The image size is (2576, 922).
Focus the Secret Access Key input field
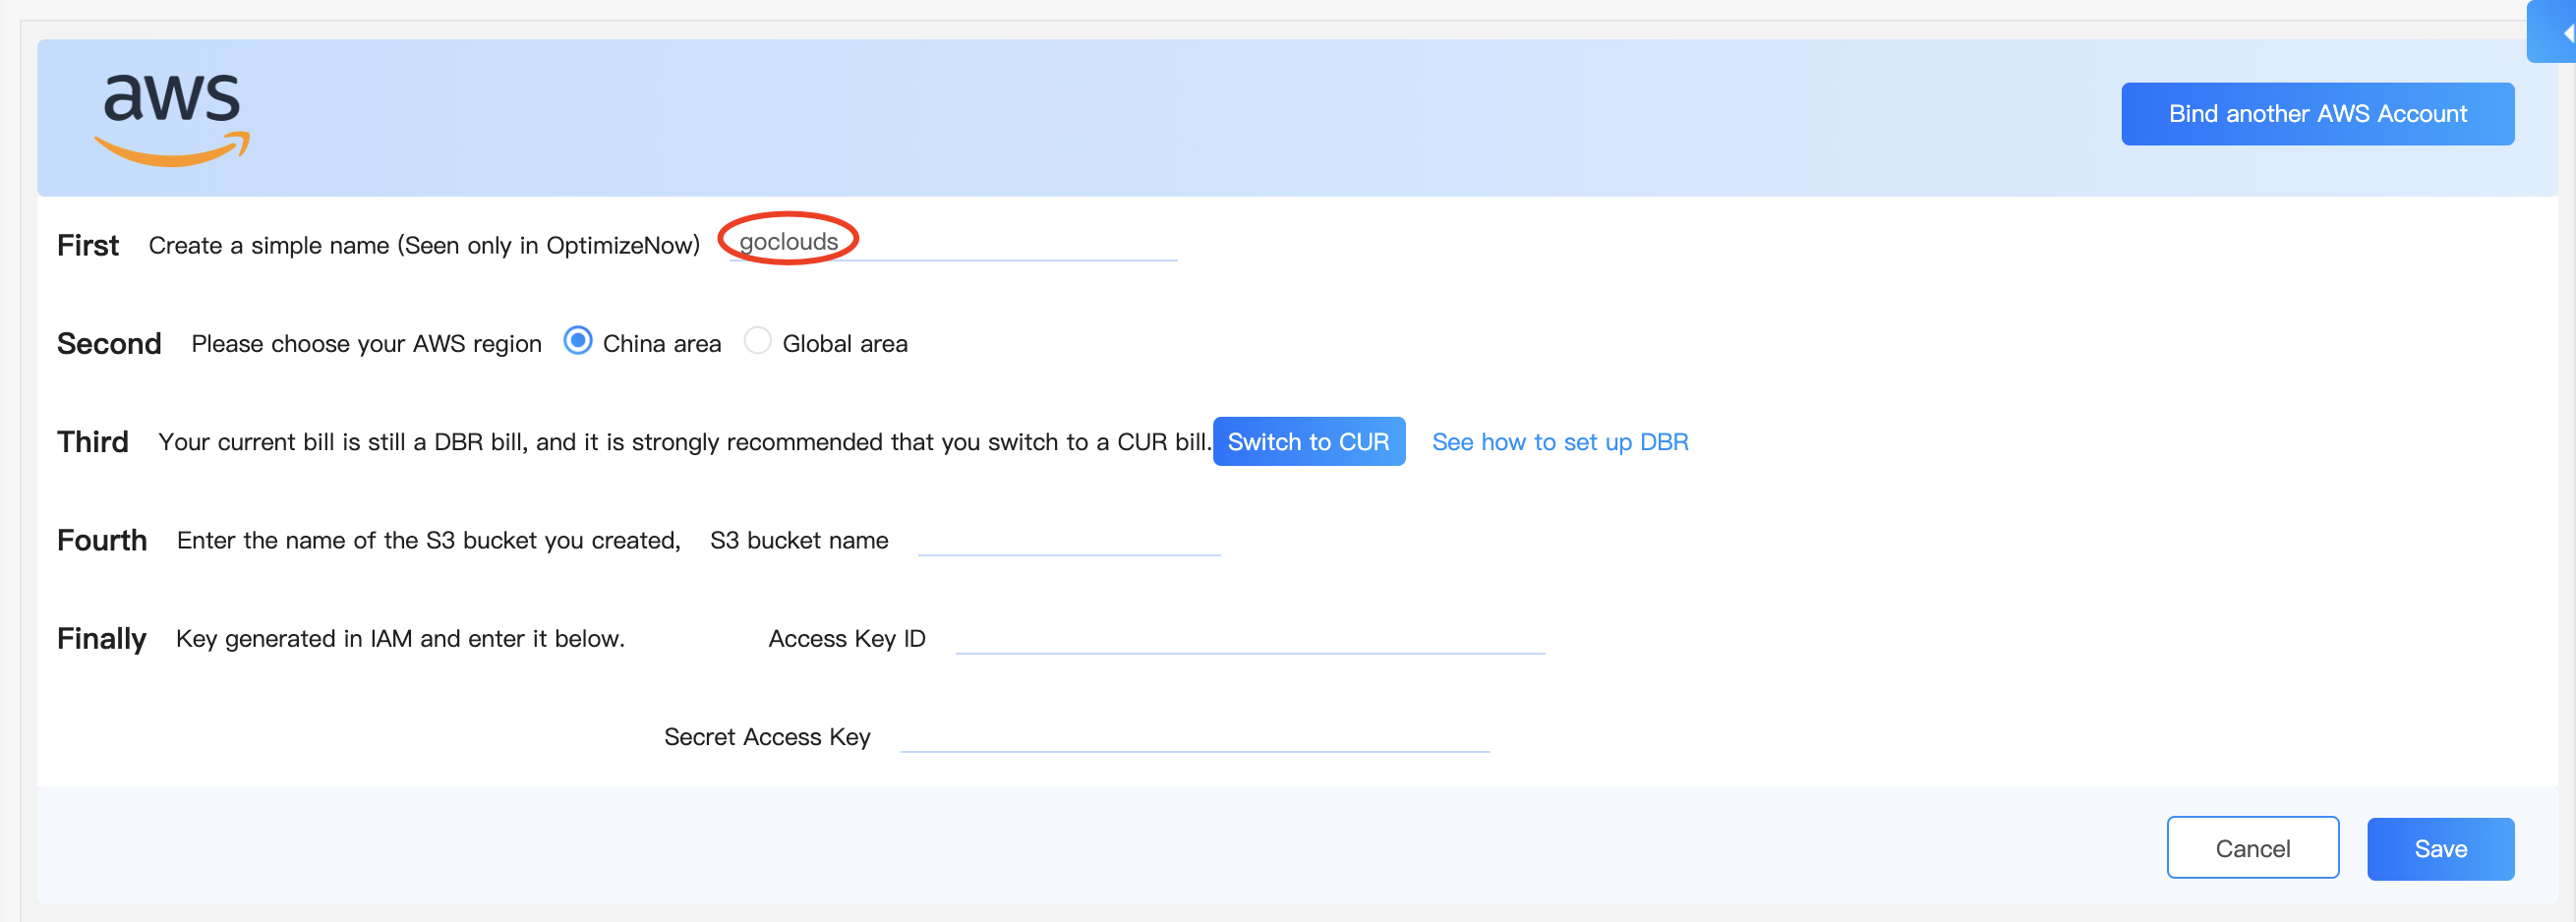1195,736
